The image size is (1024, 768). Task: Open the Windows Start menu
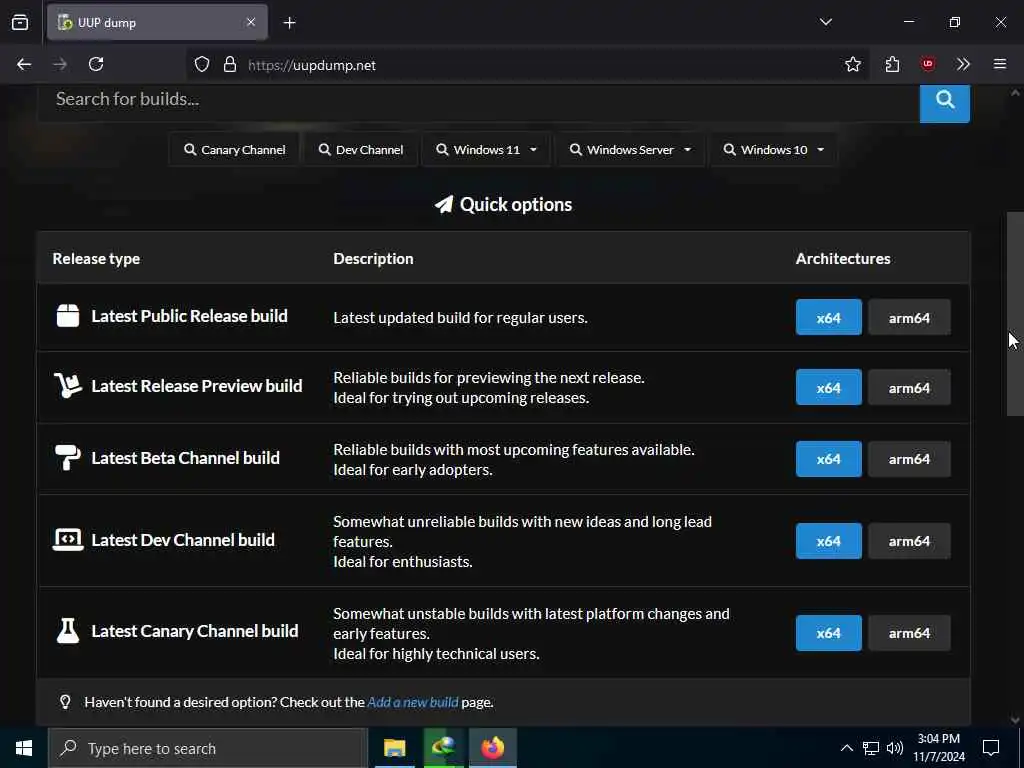click(24, 748)
